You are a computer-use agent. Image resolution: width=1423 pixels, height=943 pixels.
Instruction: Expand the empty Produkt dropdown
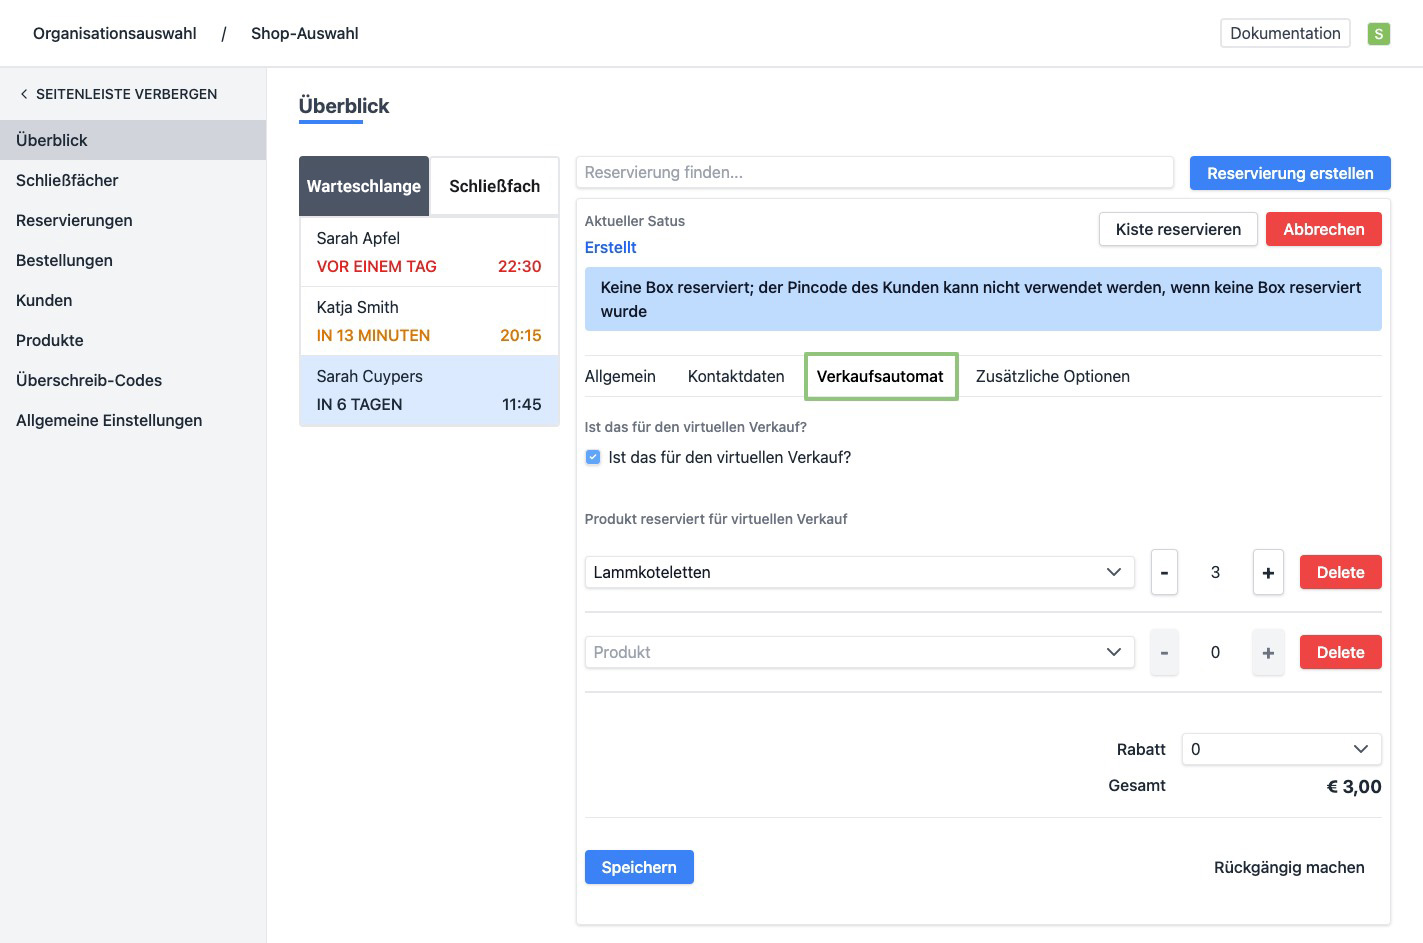(x=858, y=652)
